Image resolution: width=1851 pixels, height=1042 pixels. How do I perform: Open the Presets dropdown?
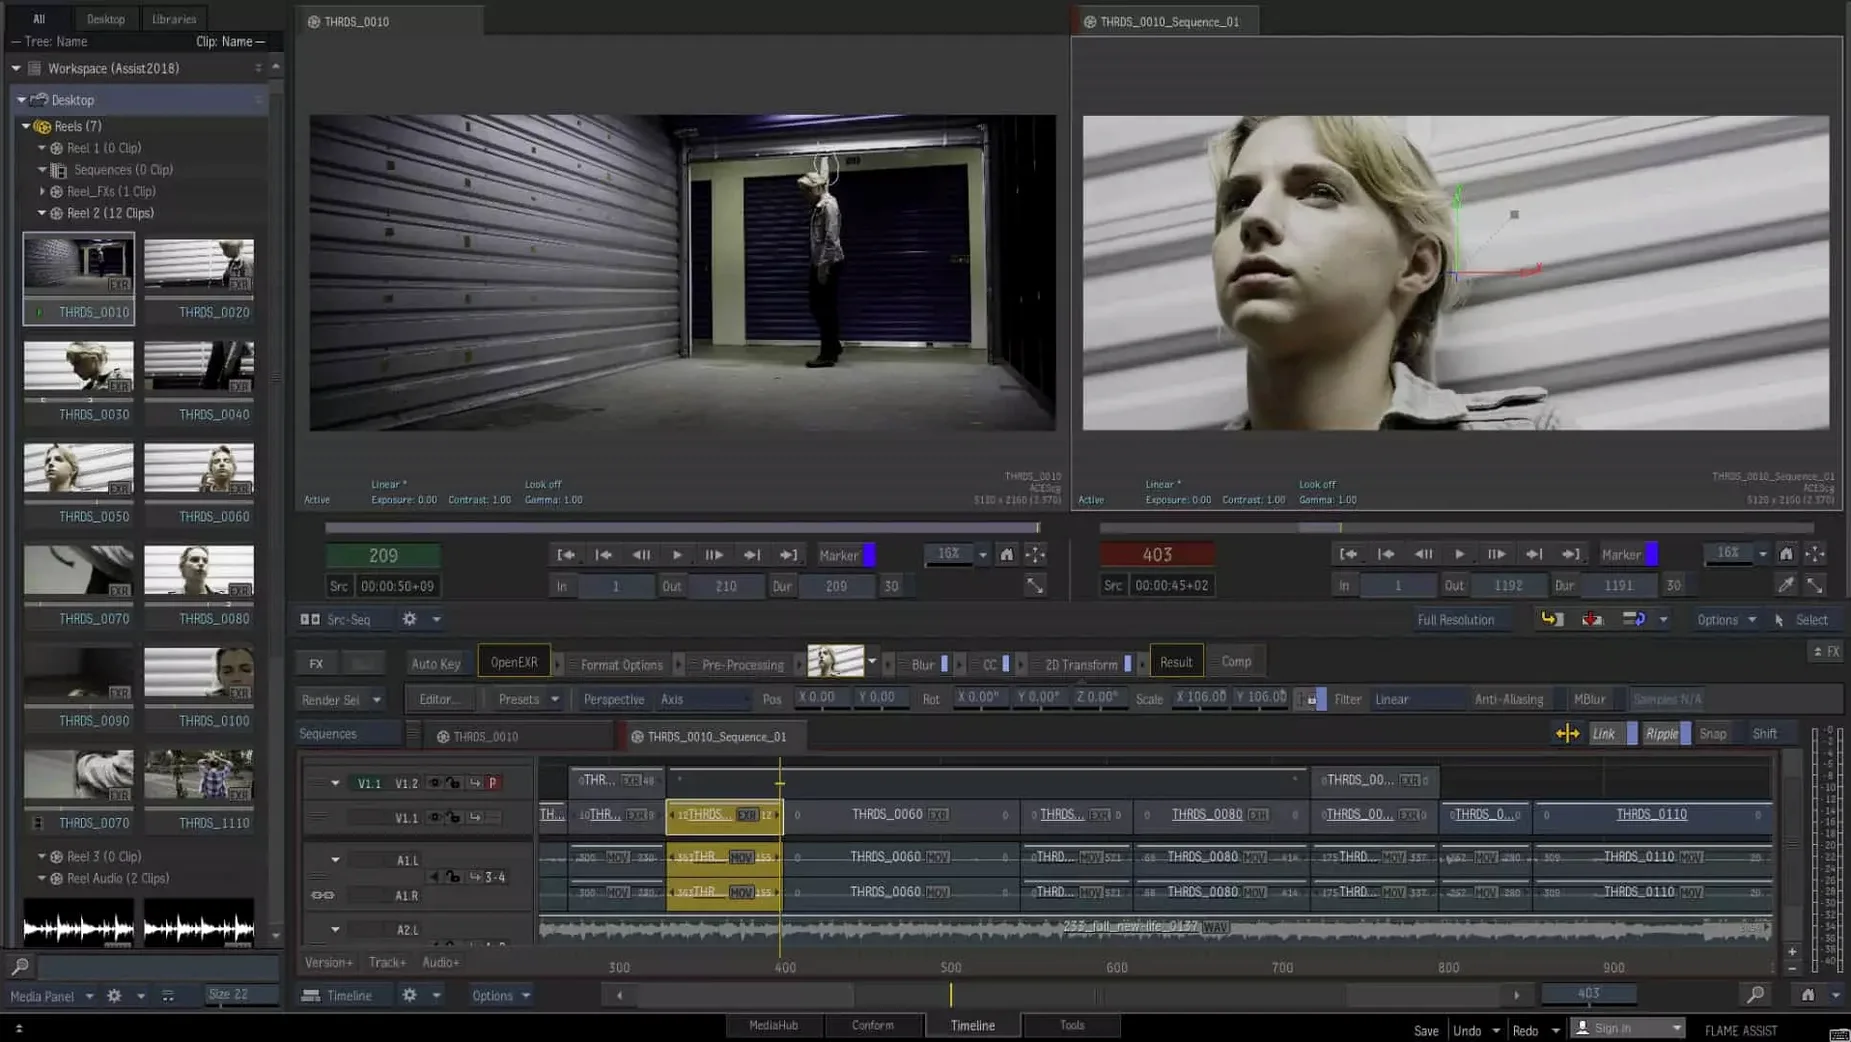[x=527, y=699]
